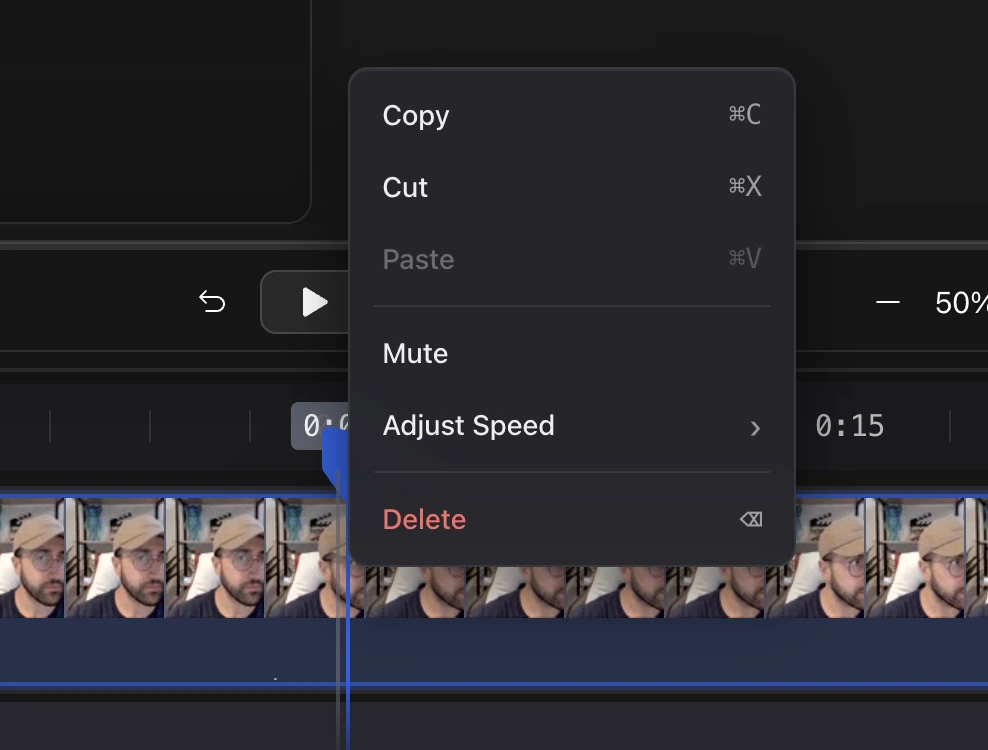Image resolution: width=988 pixels, height=750 pixels.
Task: Zoom out timeline with minus icon
Action: (x=887, y=303)
